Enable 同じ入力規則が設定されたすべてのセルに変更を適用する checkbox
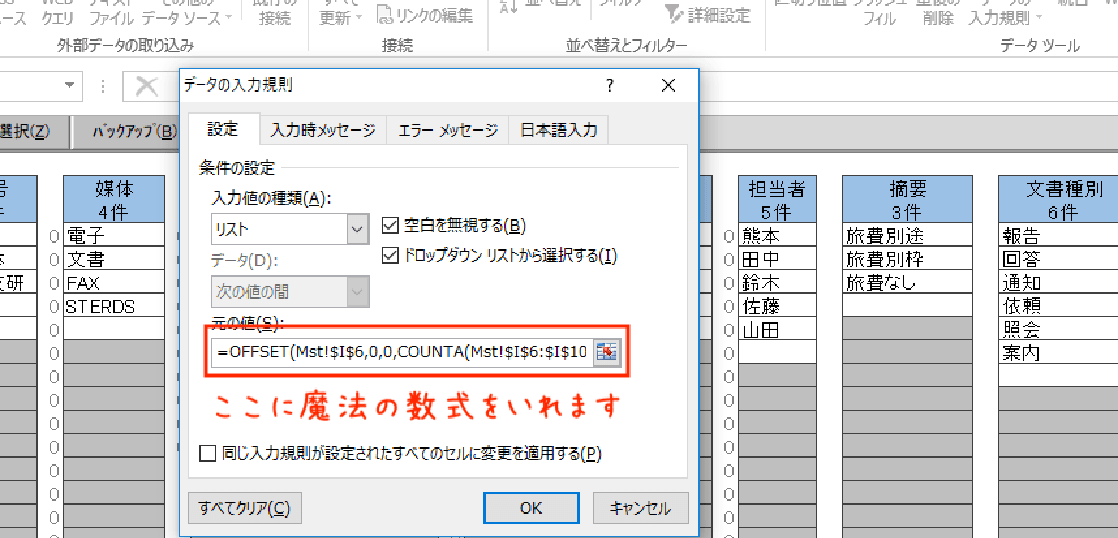This screenshot has width=1118, height=538. 207,453
